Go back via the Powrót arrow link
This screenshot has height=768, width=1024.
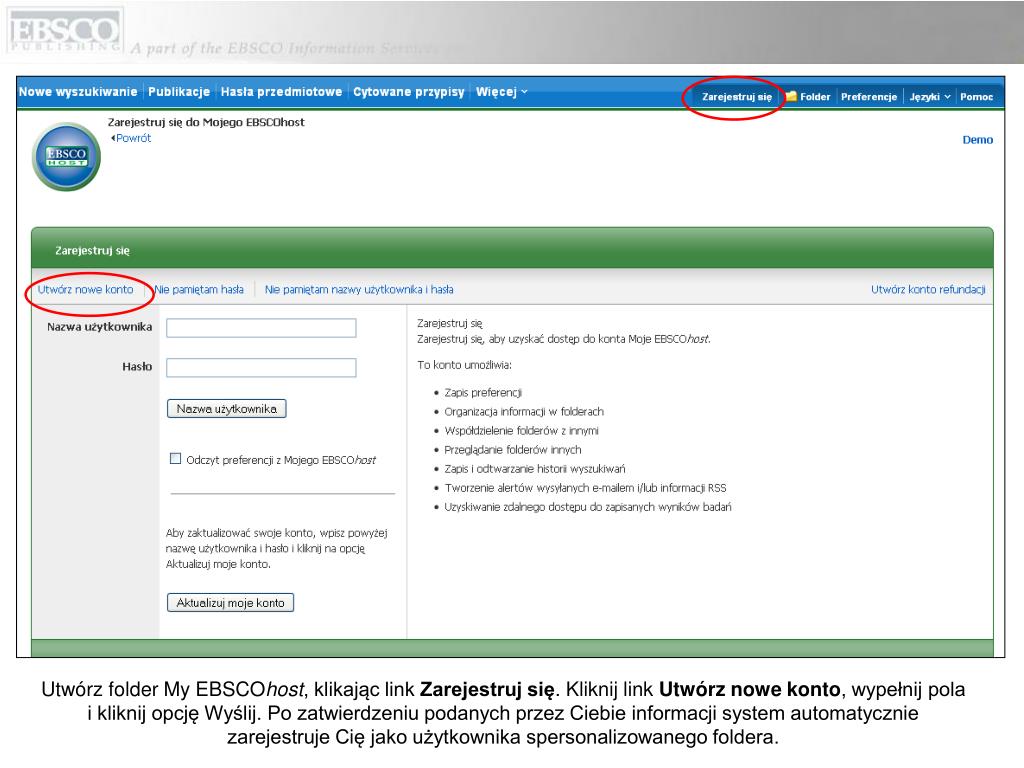click(x=131, y=138)
